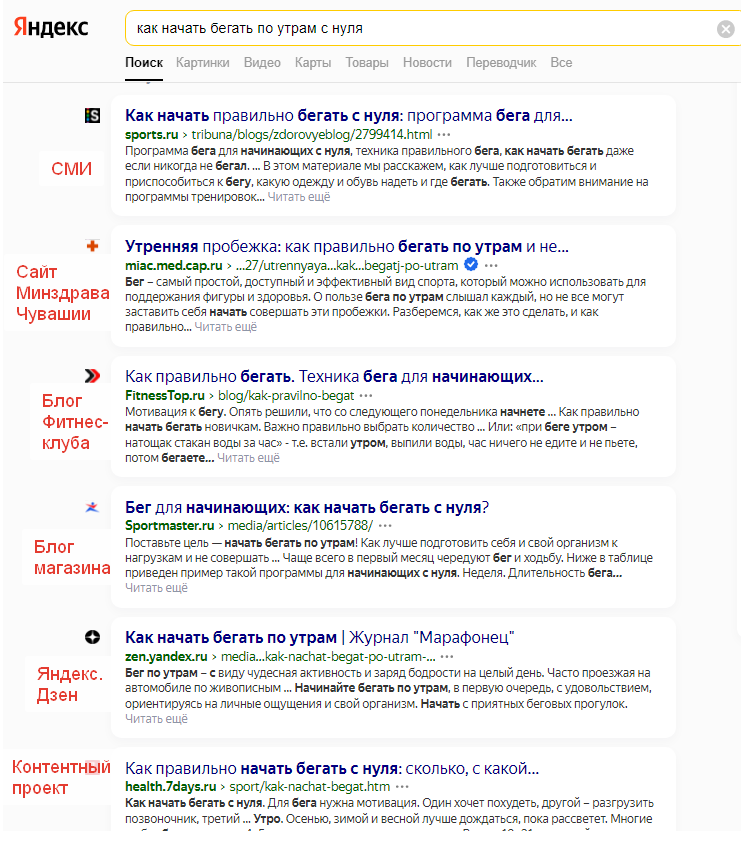
Task: Switch to the Видео tab
Action: click(x=262, y=63)
